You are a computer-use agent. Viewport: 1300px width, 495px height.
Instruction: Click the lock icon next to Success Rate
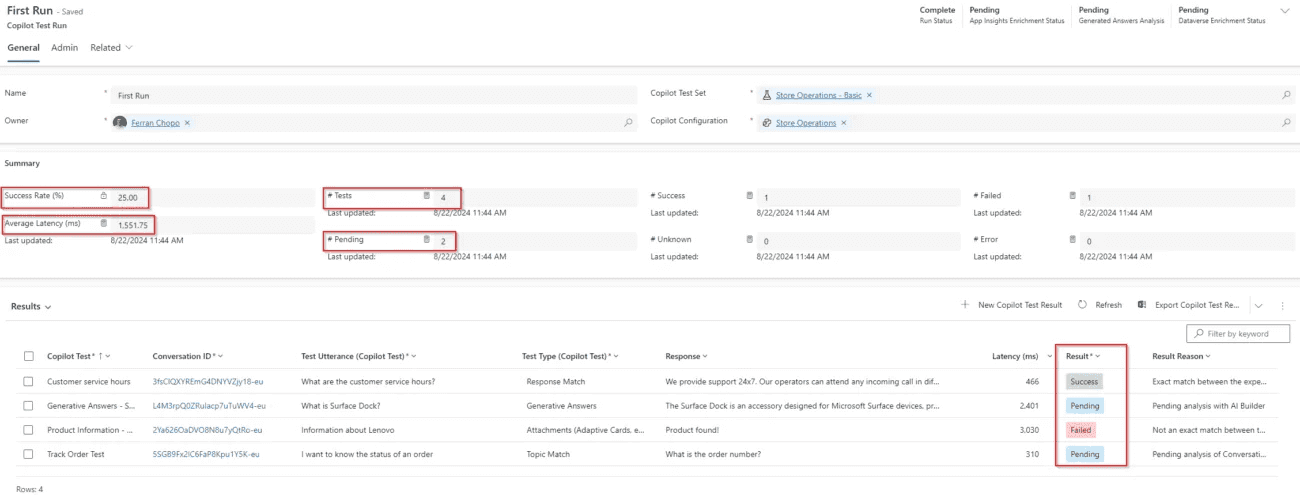coord(104,196)
